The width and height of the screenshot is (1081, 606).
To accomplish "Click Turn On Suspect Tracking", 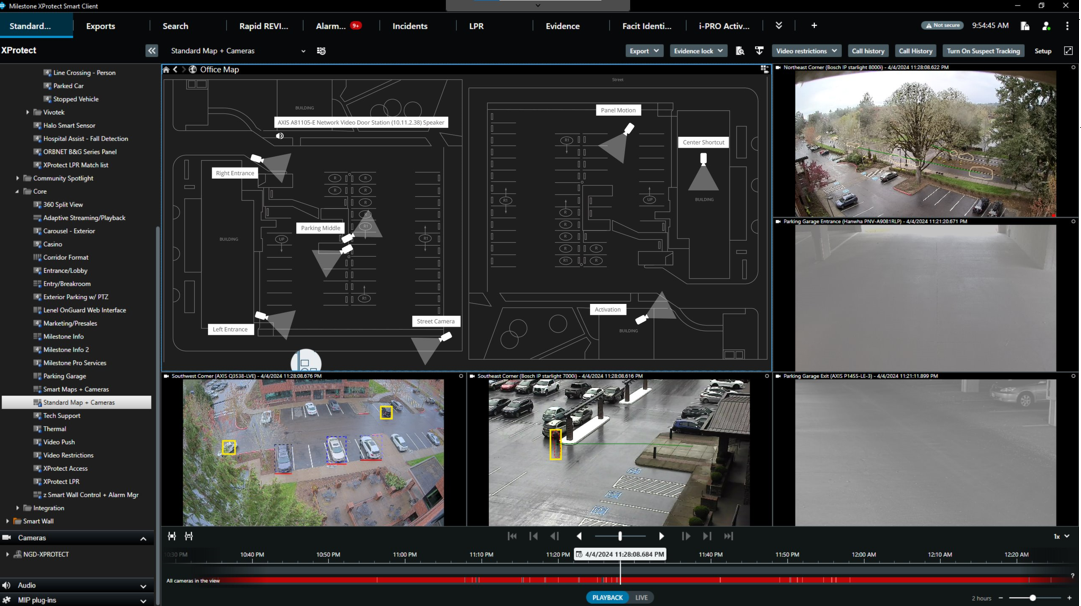I will point(982,51).
